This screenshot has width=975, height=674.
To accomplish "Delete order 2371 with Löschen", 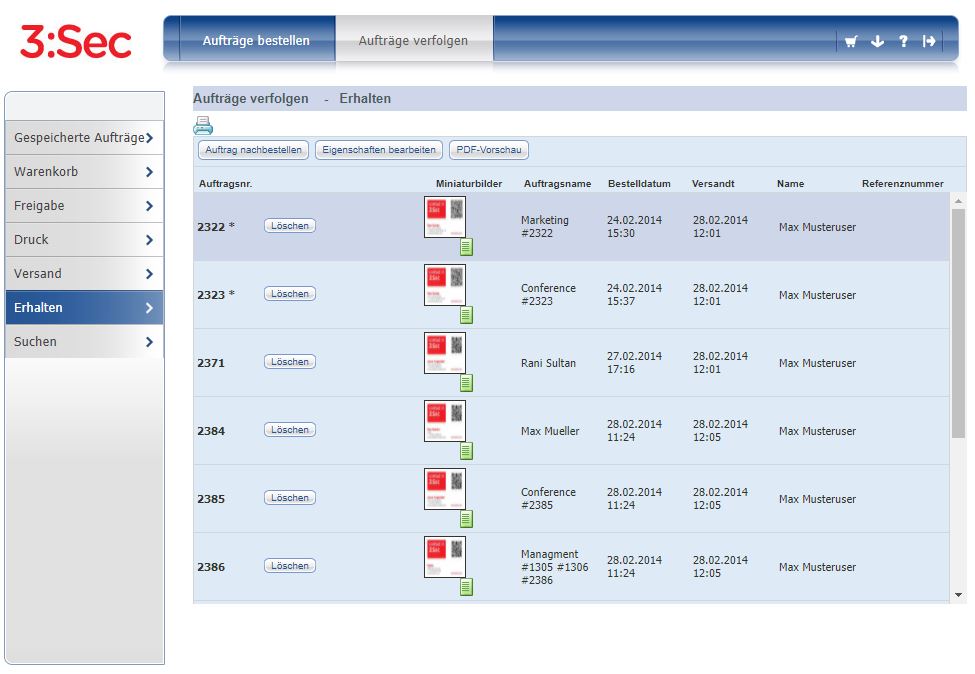I will tap(290, 362).
